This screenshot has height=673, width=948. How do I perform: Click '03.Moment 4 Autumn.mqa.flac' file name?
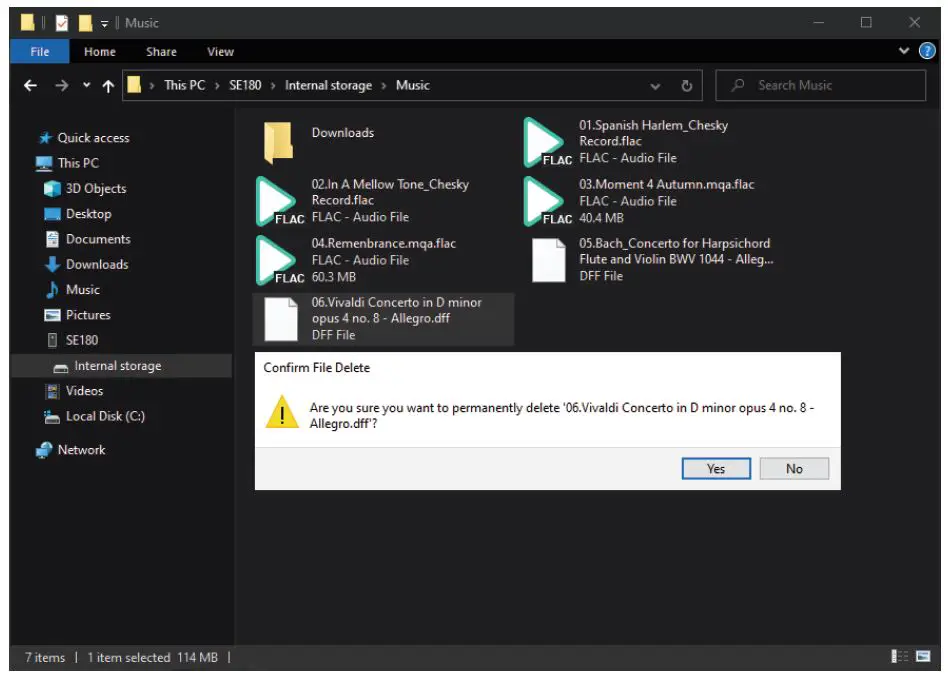point(666,184)
